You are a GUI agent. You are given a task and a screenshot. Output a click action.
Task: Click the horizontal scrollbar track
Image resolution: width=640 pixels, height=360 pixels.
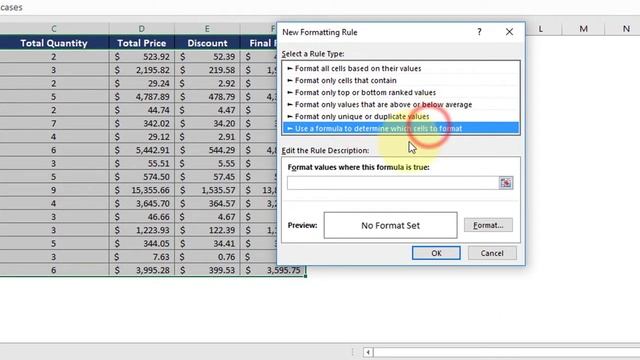point(507,352)
